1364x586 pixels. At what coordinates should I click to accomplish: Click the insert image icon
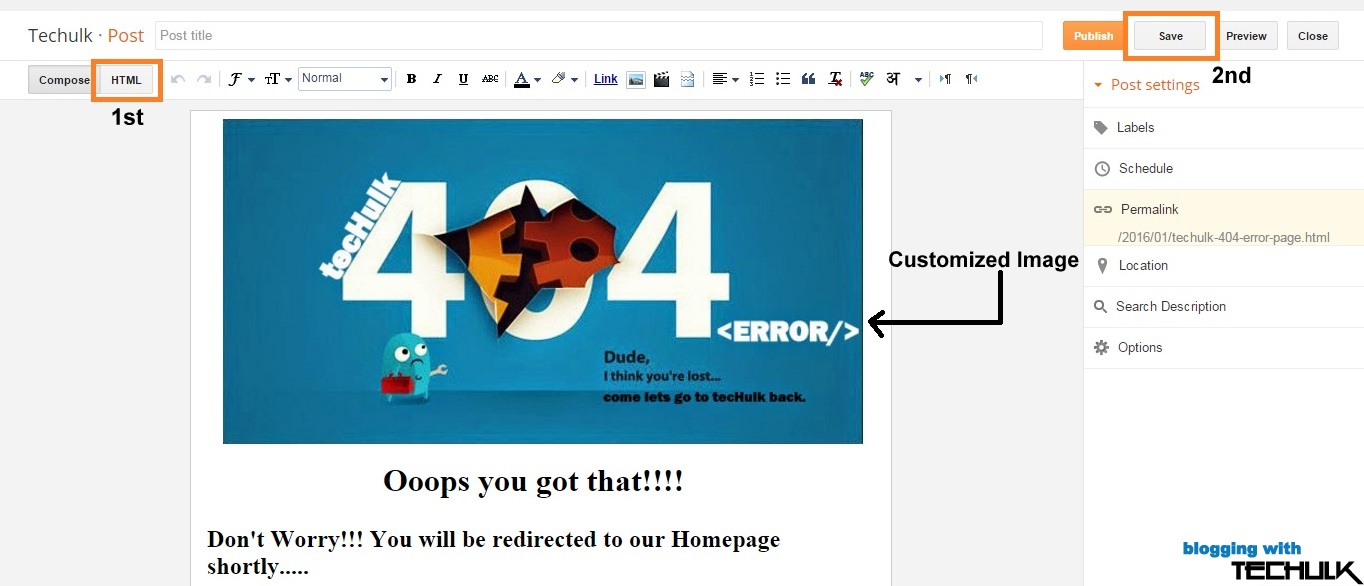pyautogui.click(x=635, y=79)
